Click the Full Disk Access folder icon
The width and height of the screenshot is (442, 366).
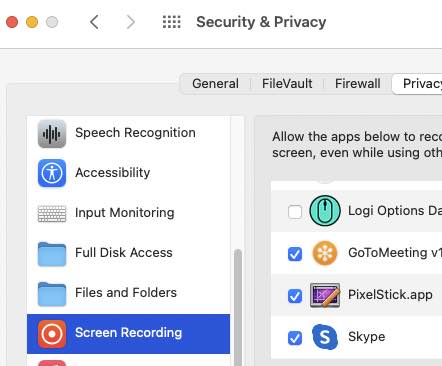click(x=52, y=254)
